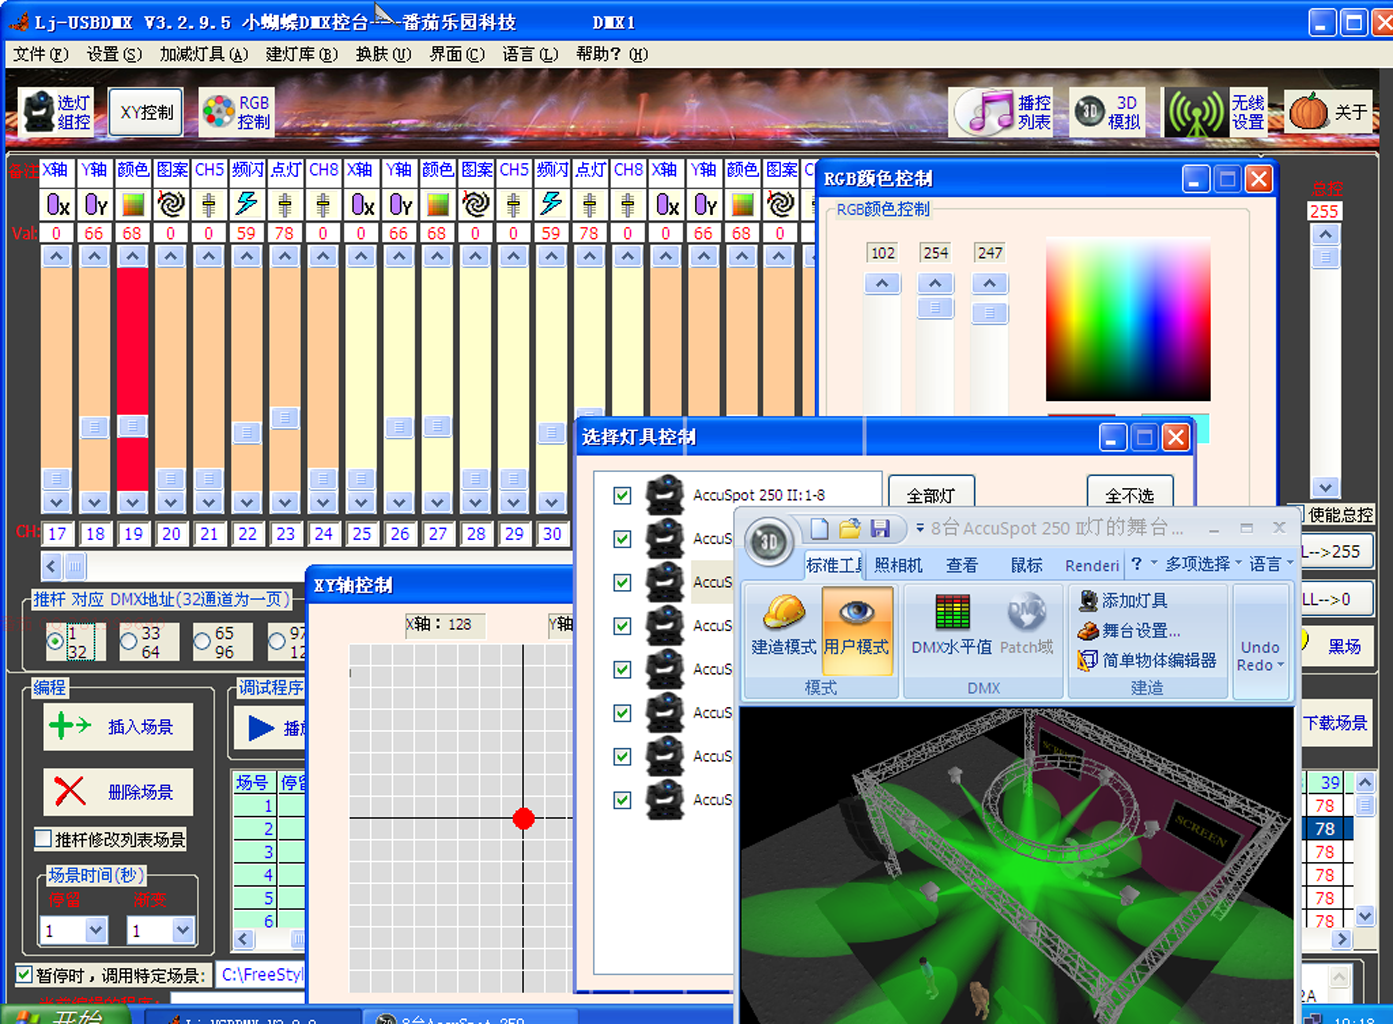
Task: Click the RGB color gradient picker
Action: pyautogui.click(x=1128, y=319)
